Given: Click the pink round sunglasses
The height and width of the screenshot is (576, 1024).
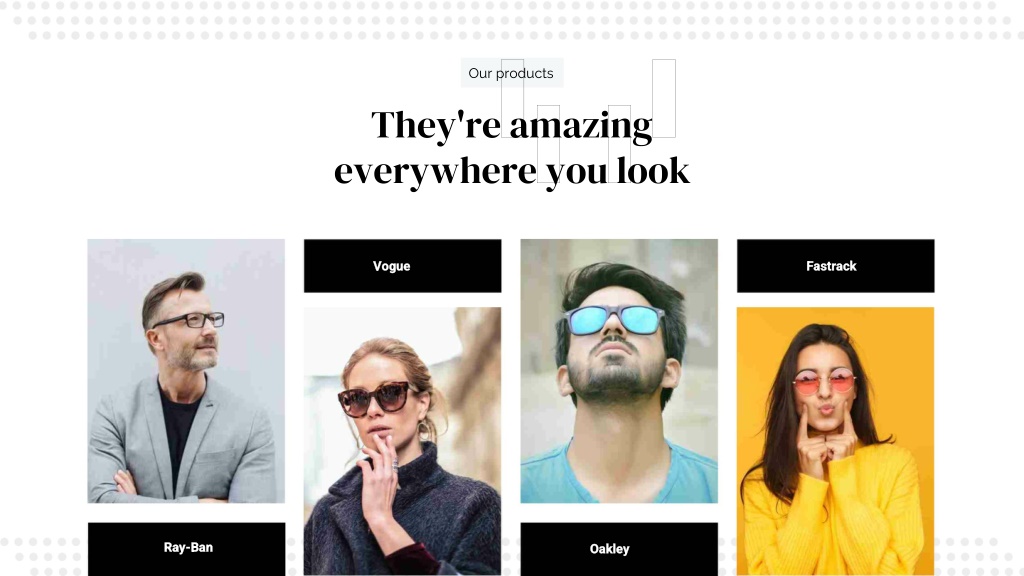Looking at the screenshot, I should point(824,381).
